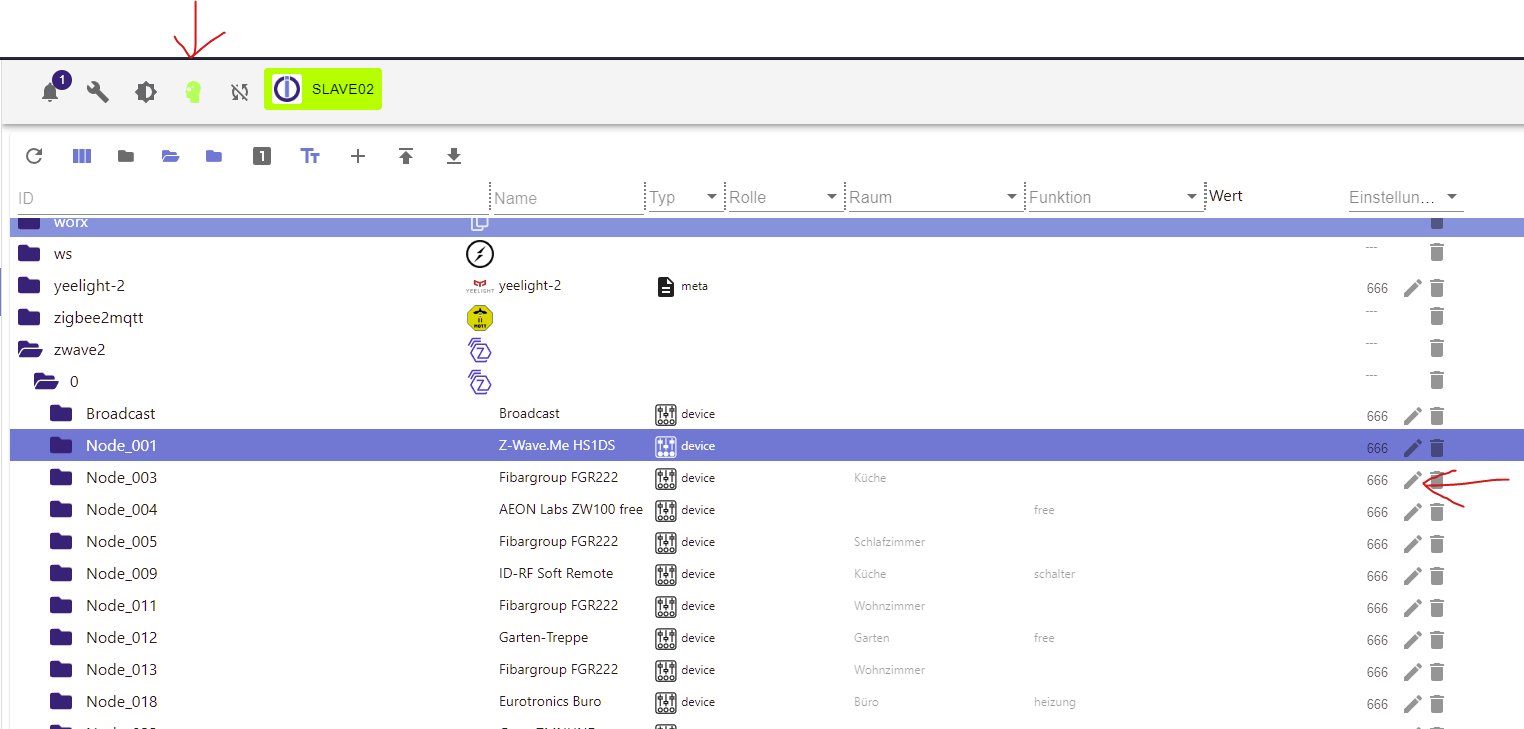Click the crossed sync arrows icon

(239, 92)
